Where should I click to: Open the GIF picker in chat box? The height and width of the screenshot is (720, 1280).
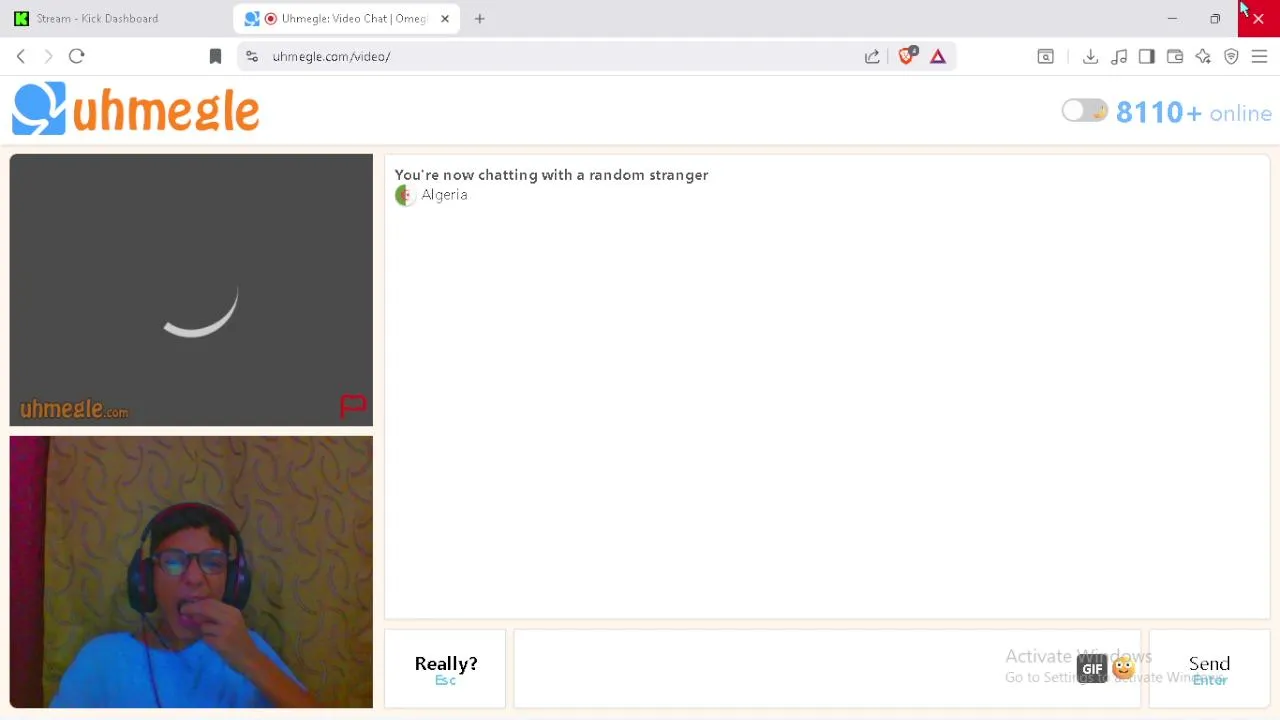pyautogui.click(x=1092, y=669)
